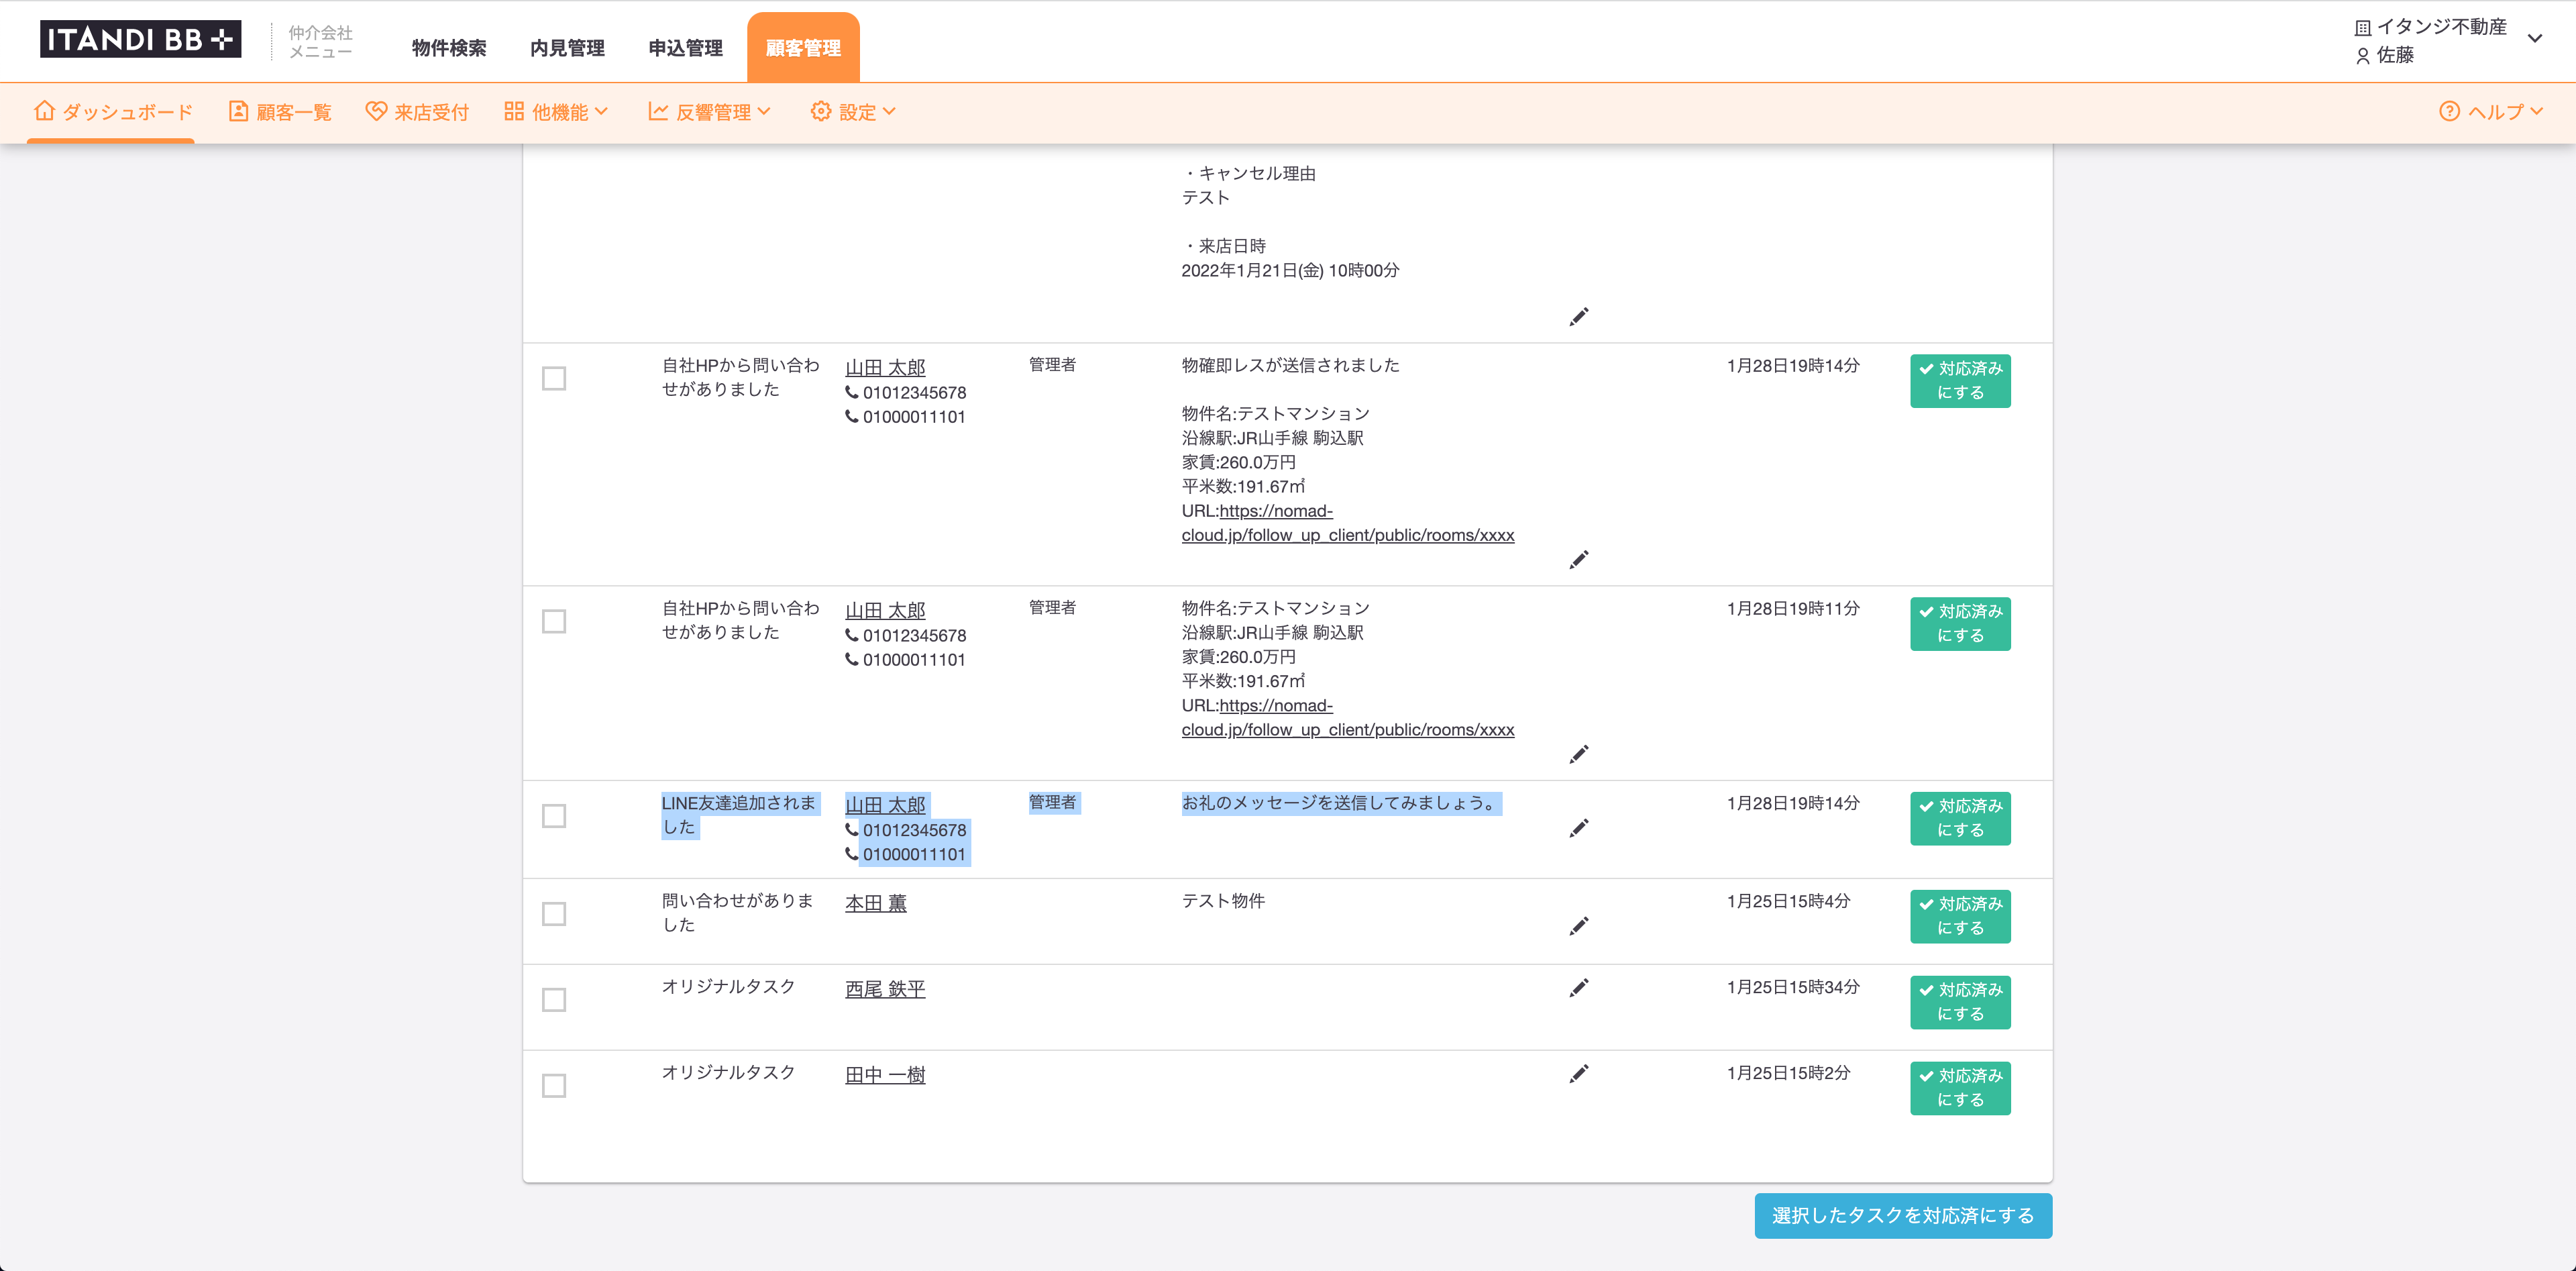Screen dimensions: 2576x1271
Task: Open the account chevron dropdown
Action: 2535,39
